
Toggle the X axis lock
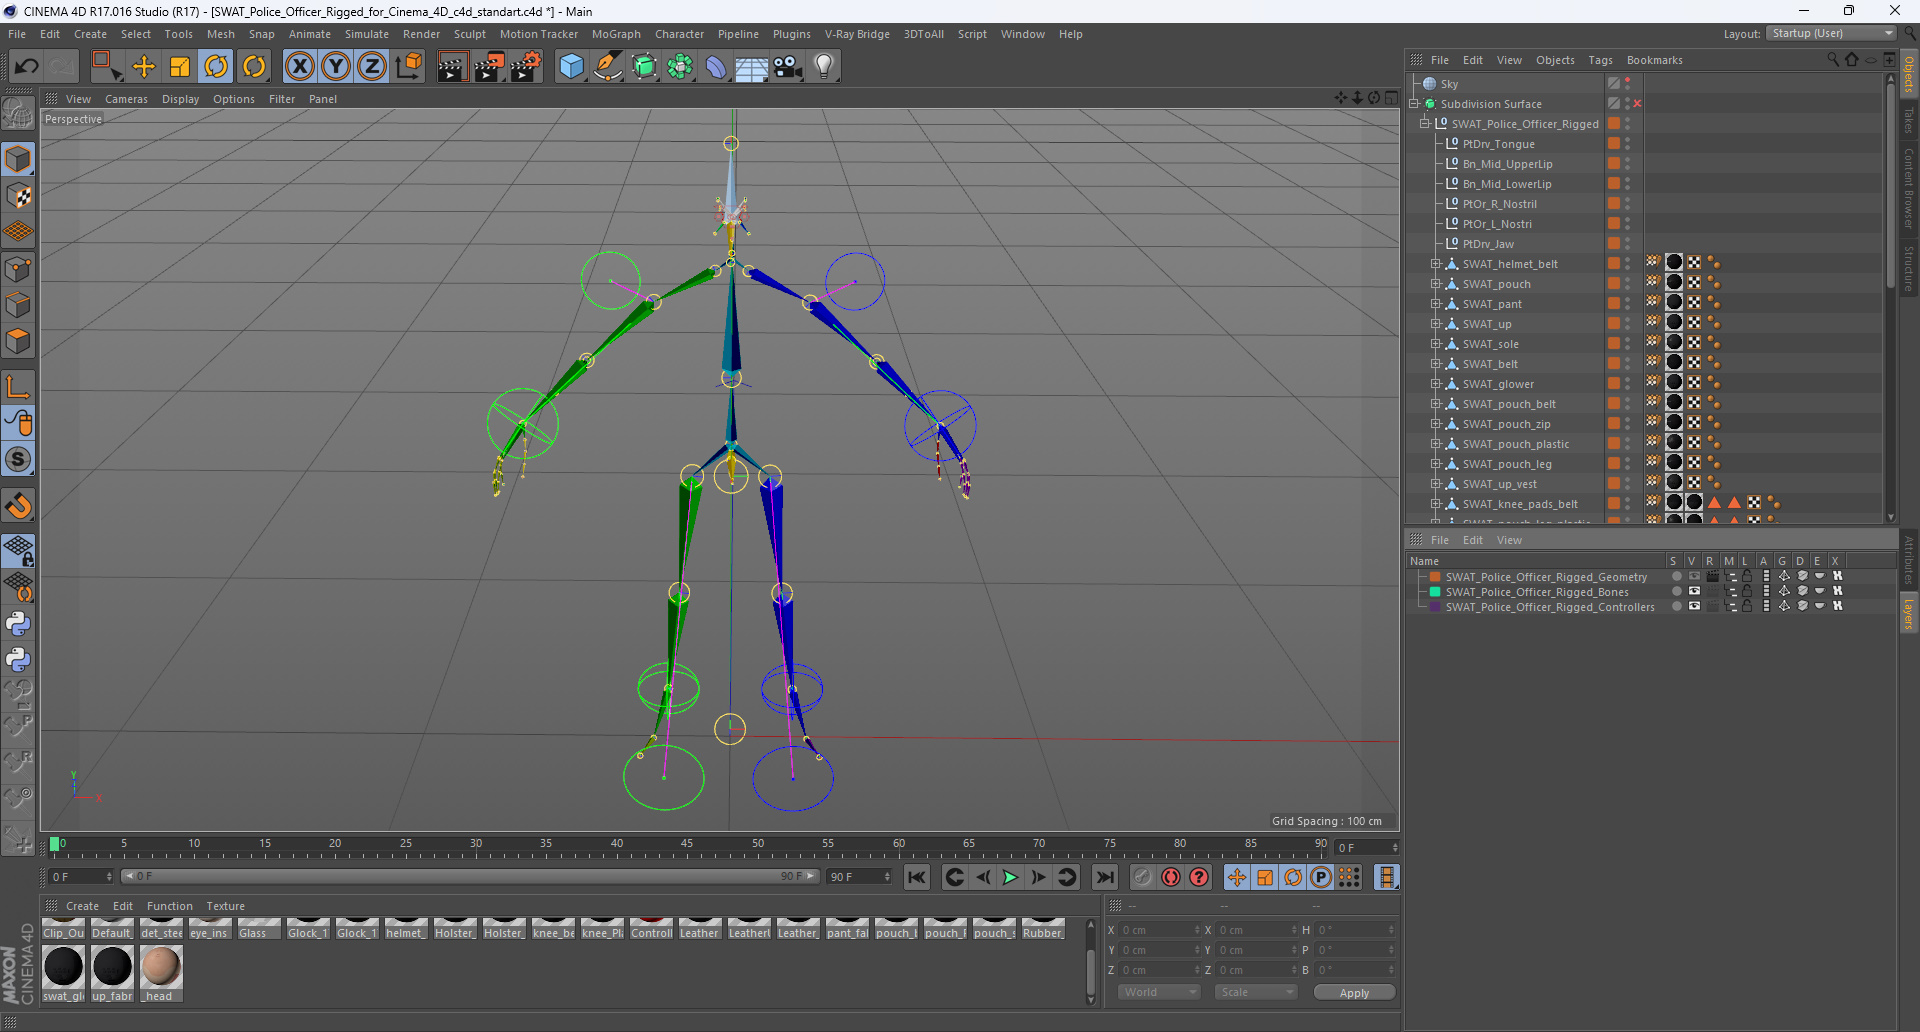pos(299,67)
